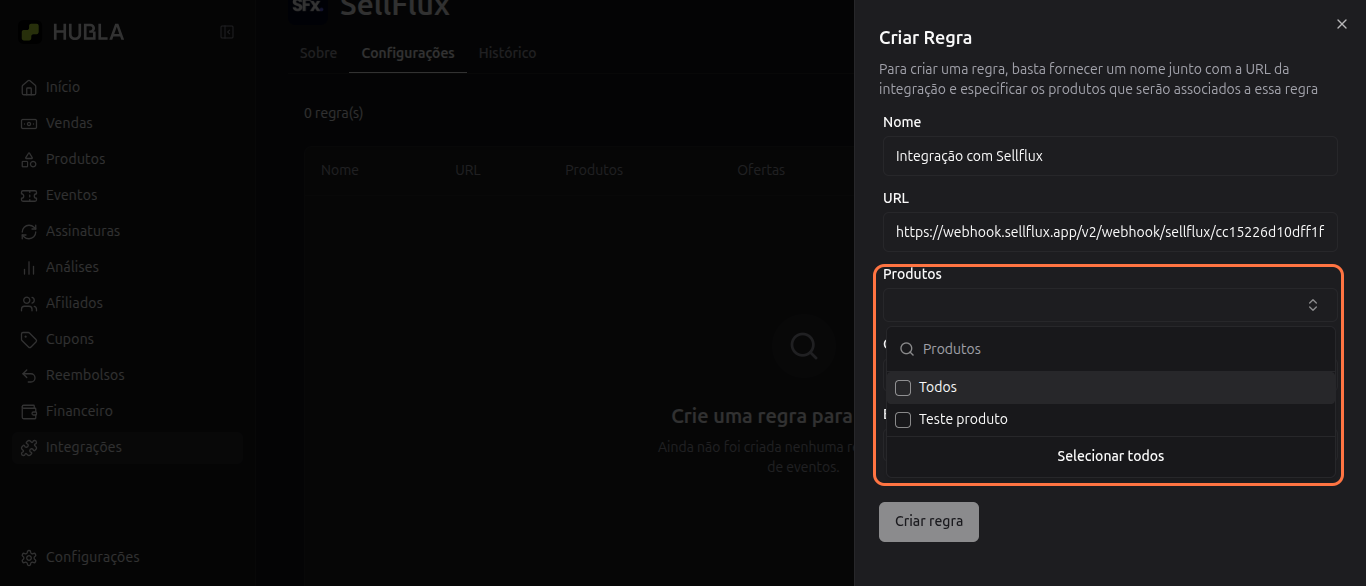
Task: Open the Histórico tab
Action: tap(507, 53)
